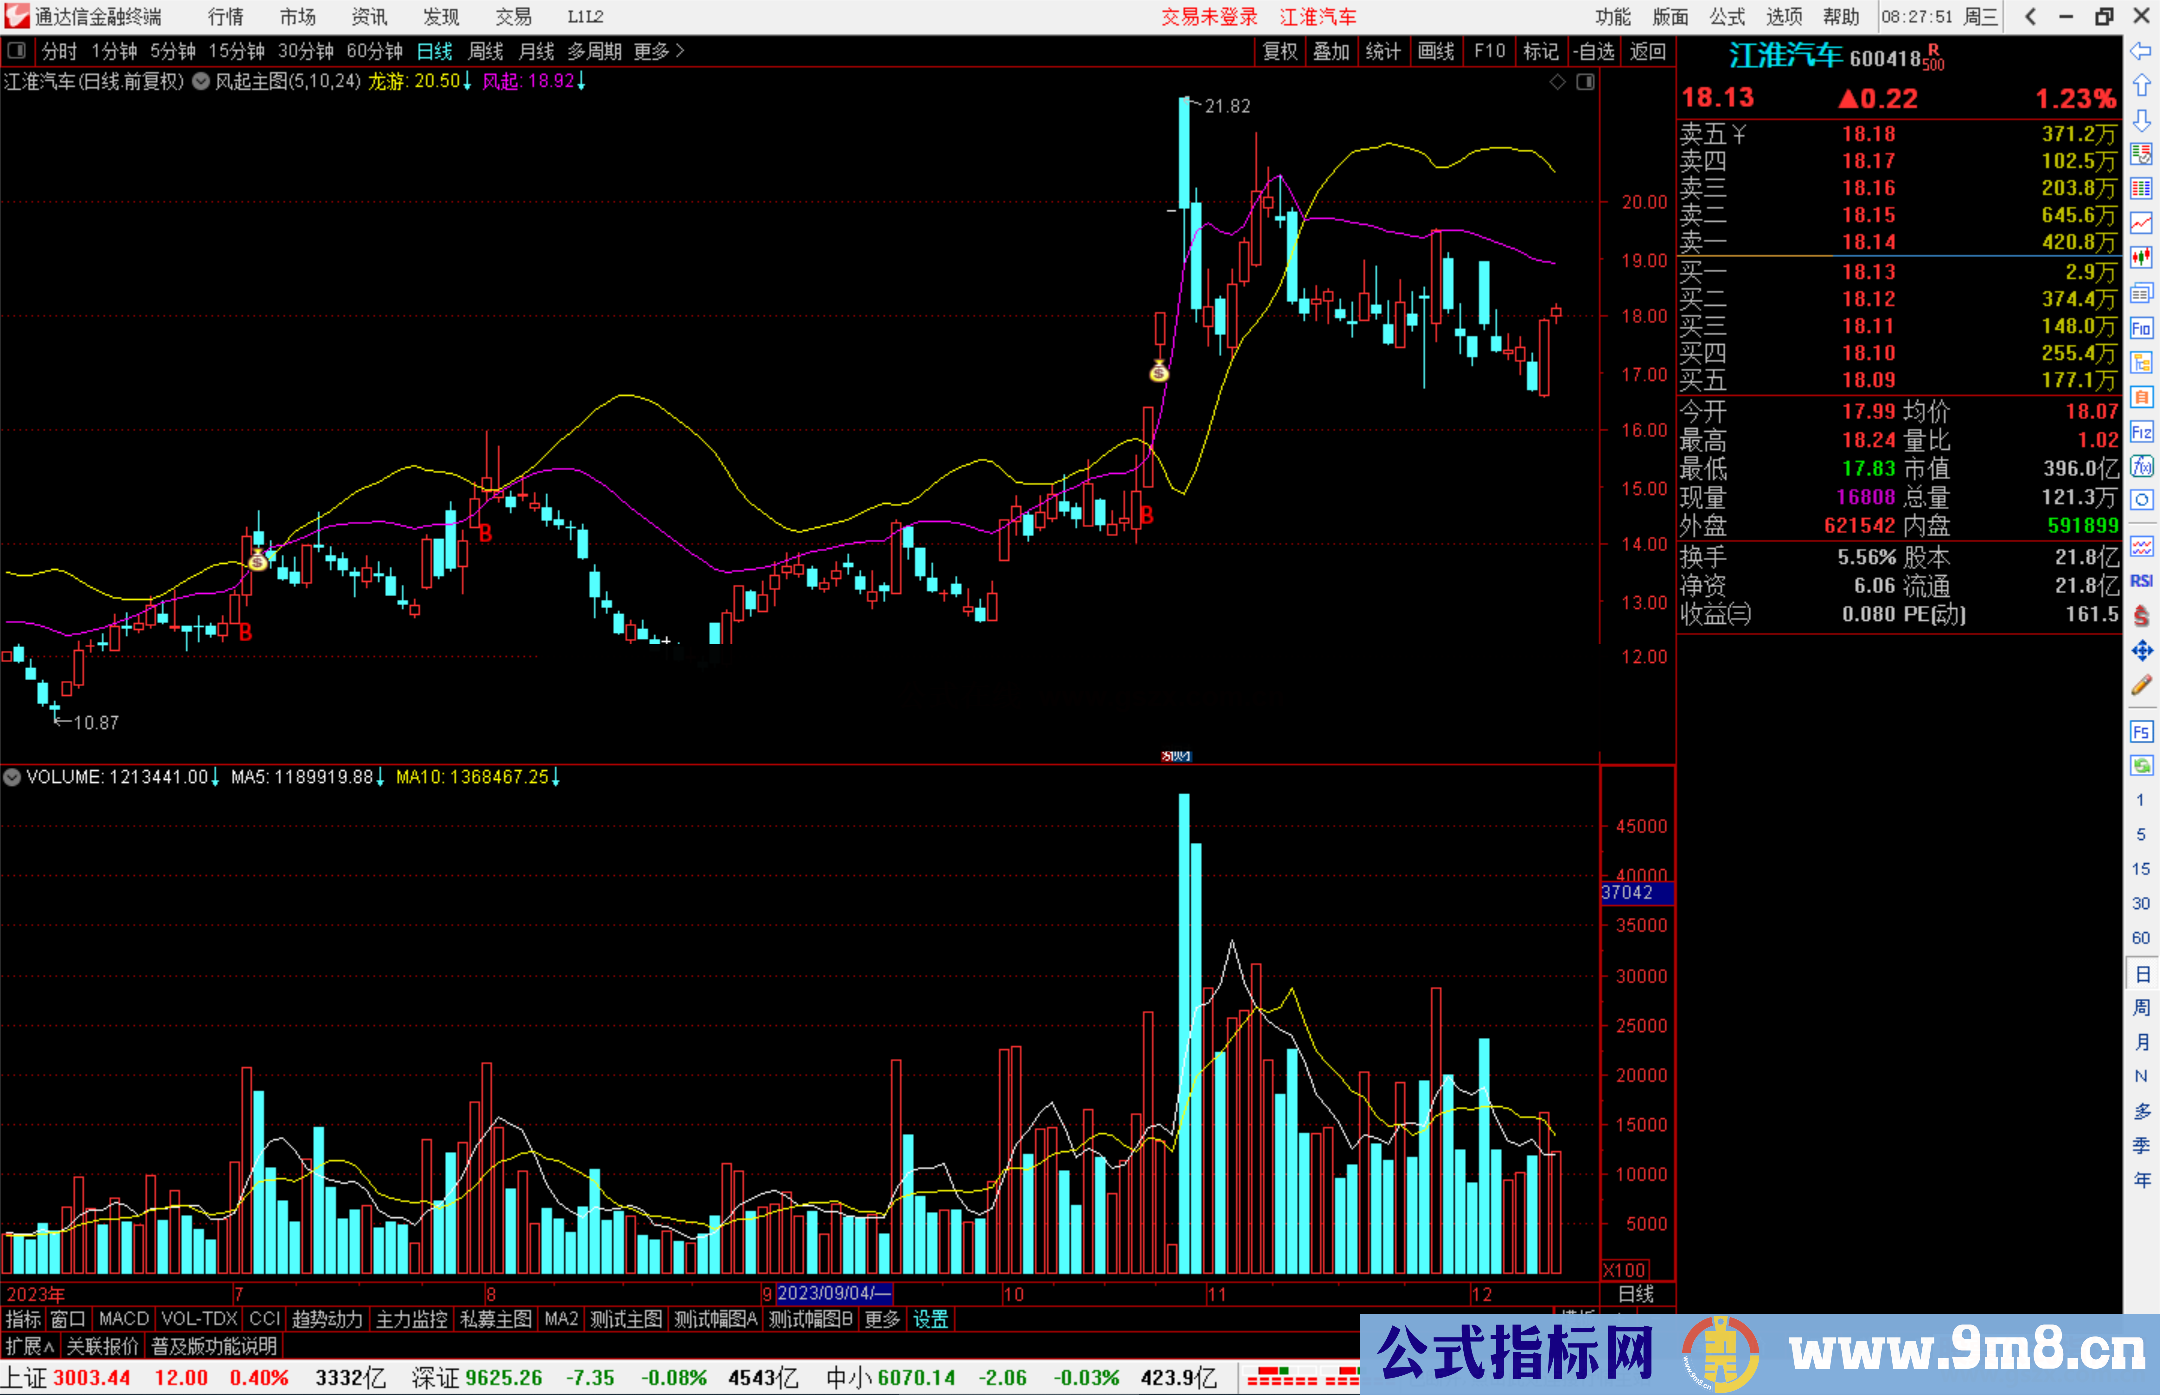Expand the 扩展 panel at bottom
This screenshot has width=2160, height=1395.
30,1346
